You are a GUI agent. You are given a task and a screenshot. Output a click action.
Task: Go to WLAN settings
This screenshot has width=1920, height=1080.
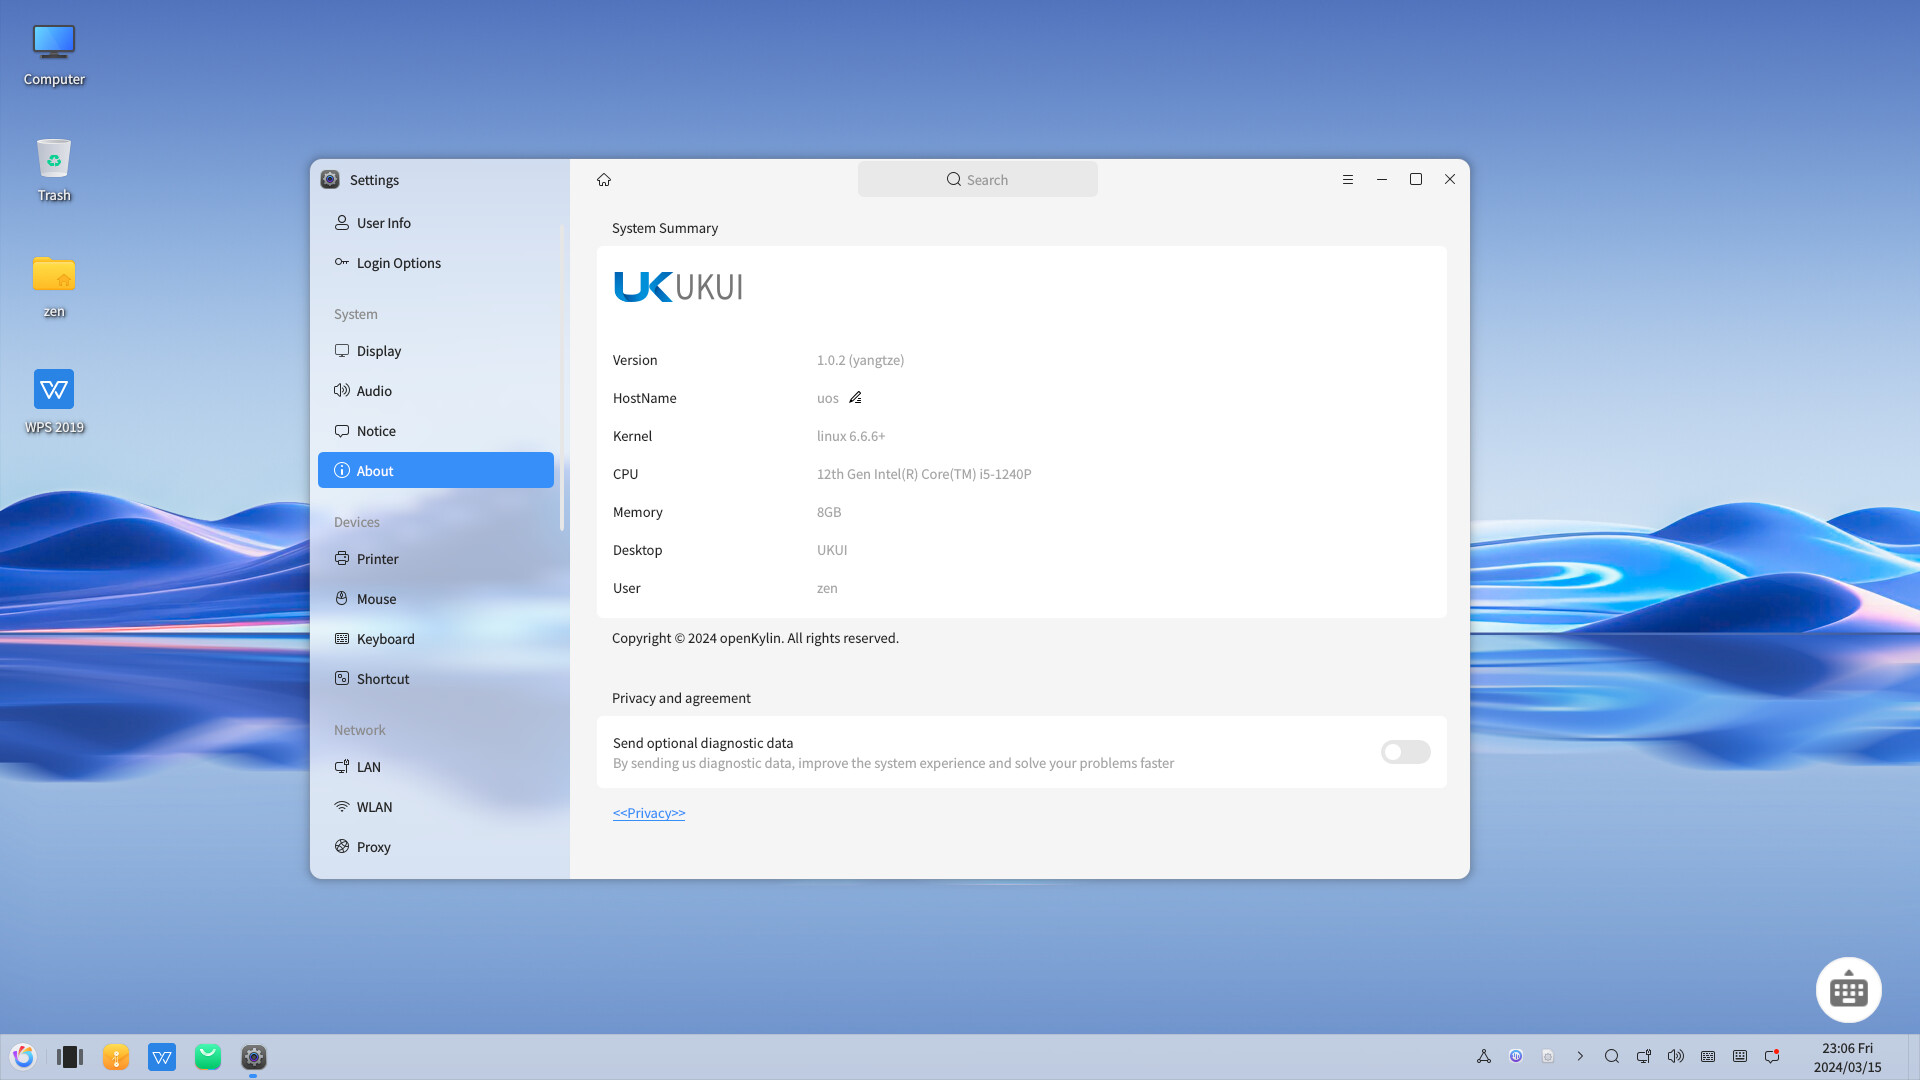tap(374, 807)
